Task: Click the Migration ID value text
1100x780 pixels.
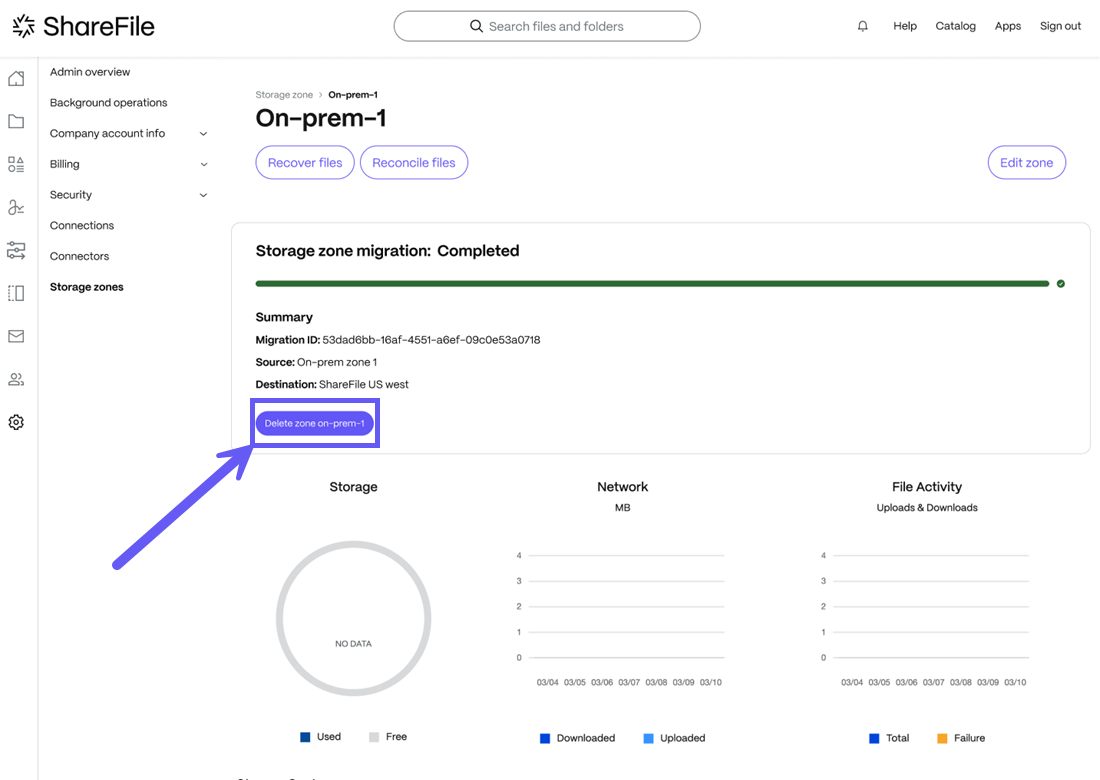Action: pos(431,339)
